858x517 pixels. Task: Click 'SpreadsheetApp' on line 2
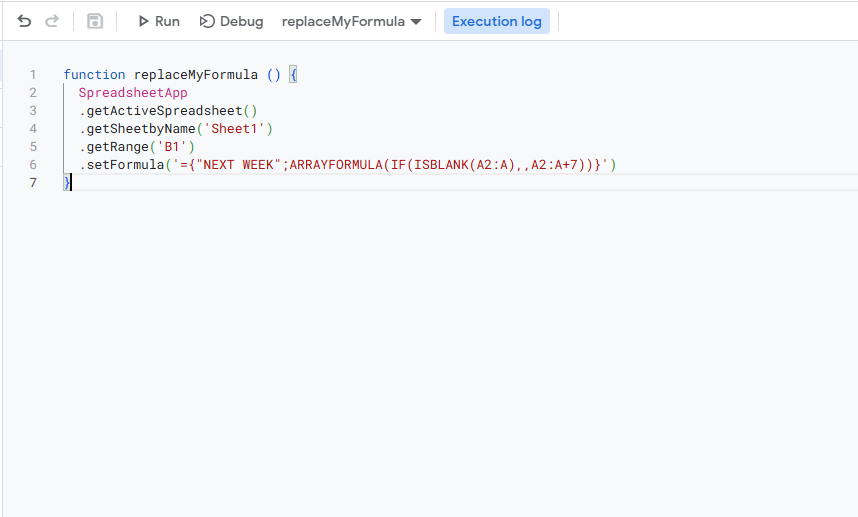click(133, 92)
